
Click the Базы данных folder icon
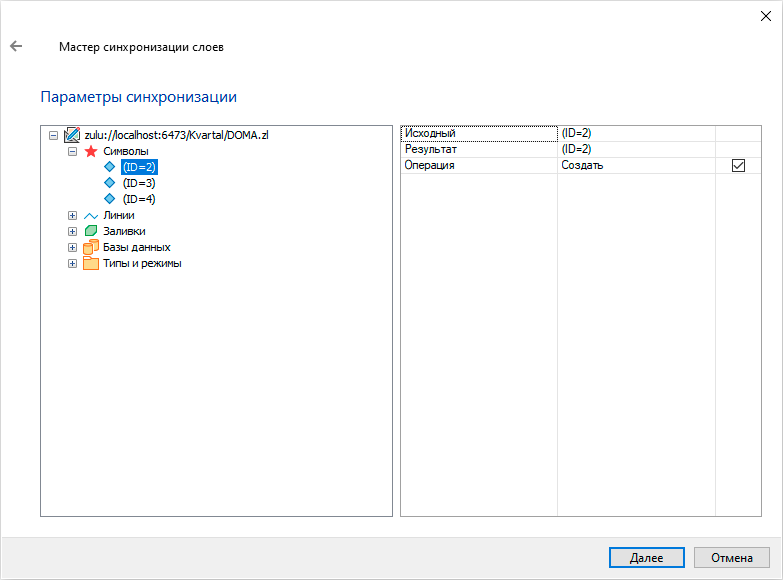(x=91, y=247)
